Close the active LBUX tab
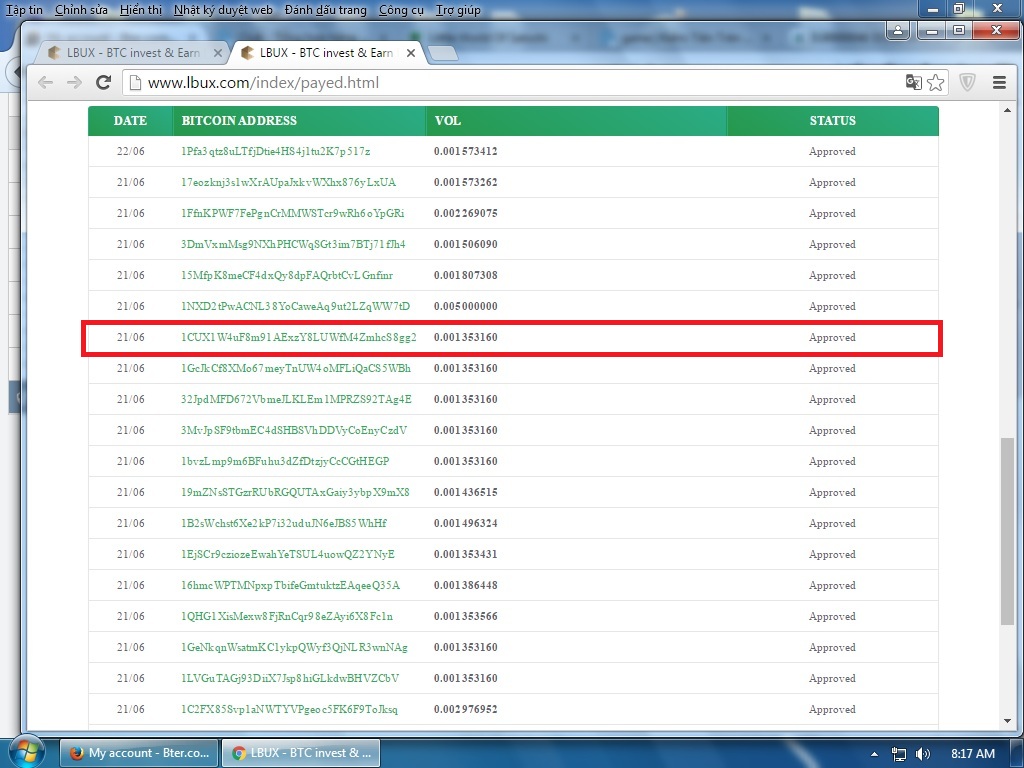This screenshot has height=768, width=1024. pos(411,53)
